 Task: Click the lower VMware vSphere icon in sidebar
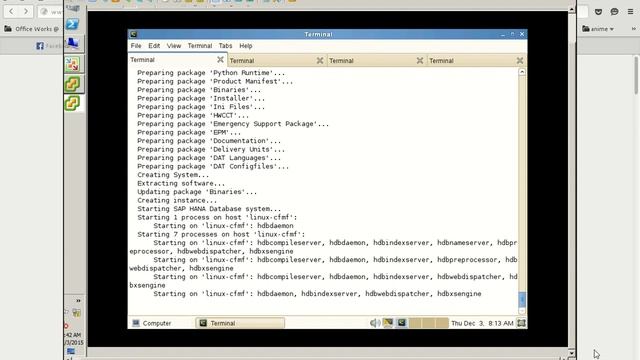(73, 103)
